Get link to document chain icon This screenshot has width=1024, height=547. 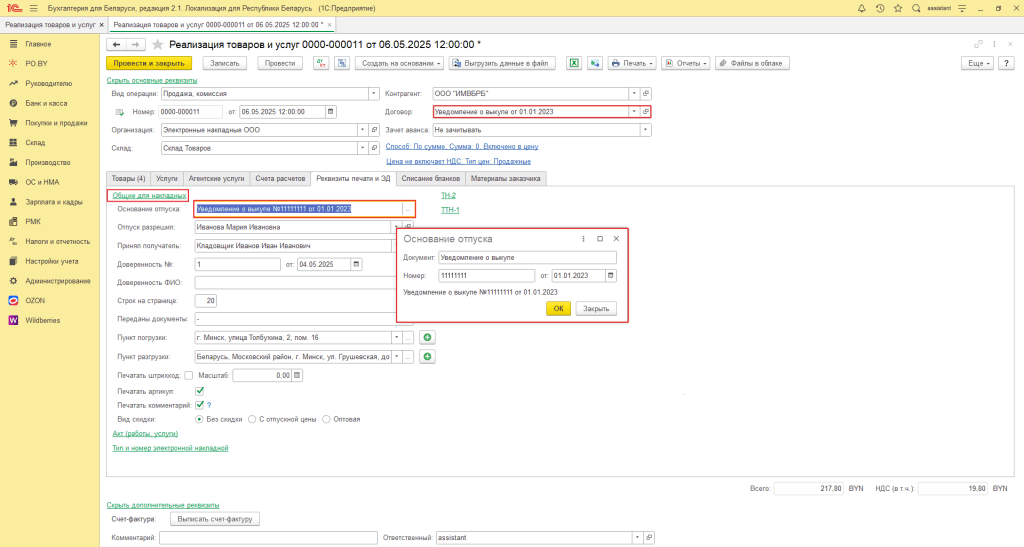click(x=978, y=44)
